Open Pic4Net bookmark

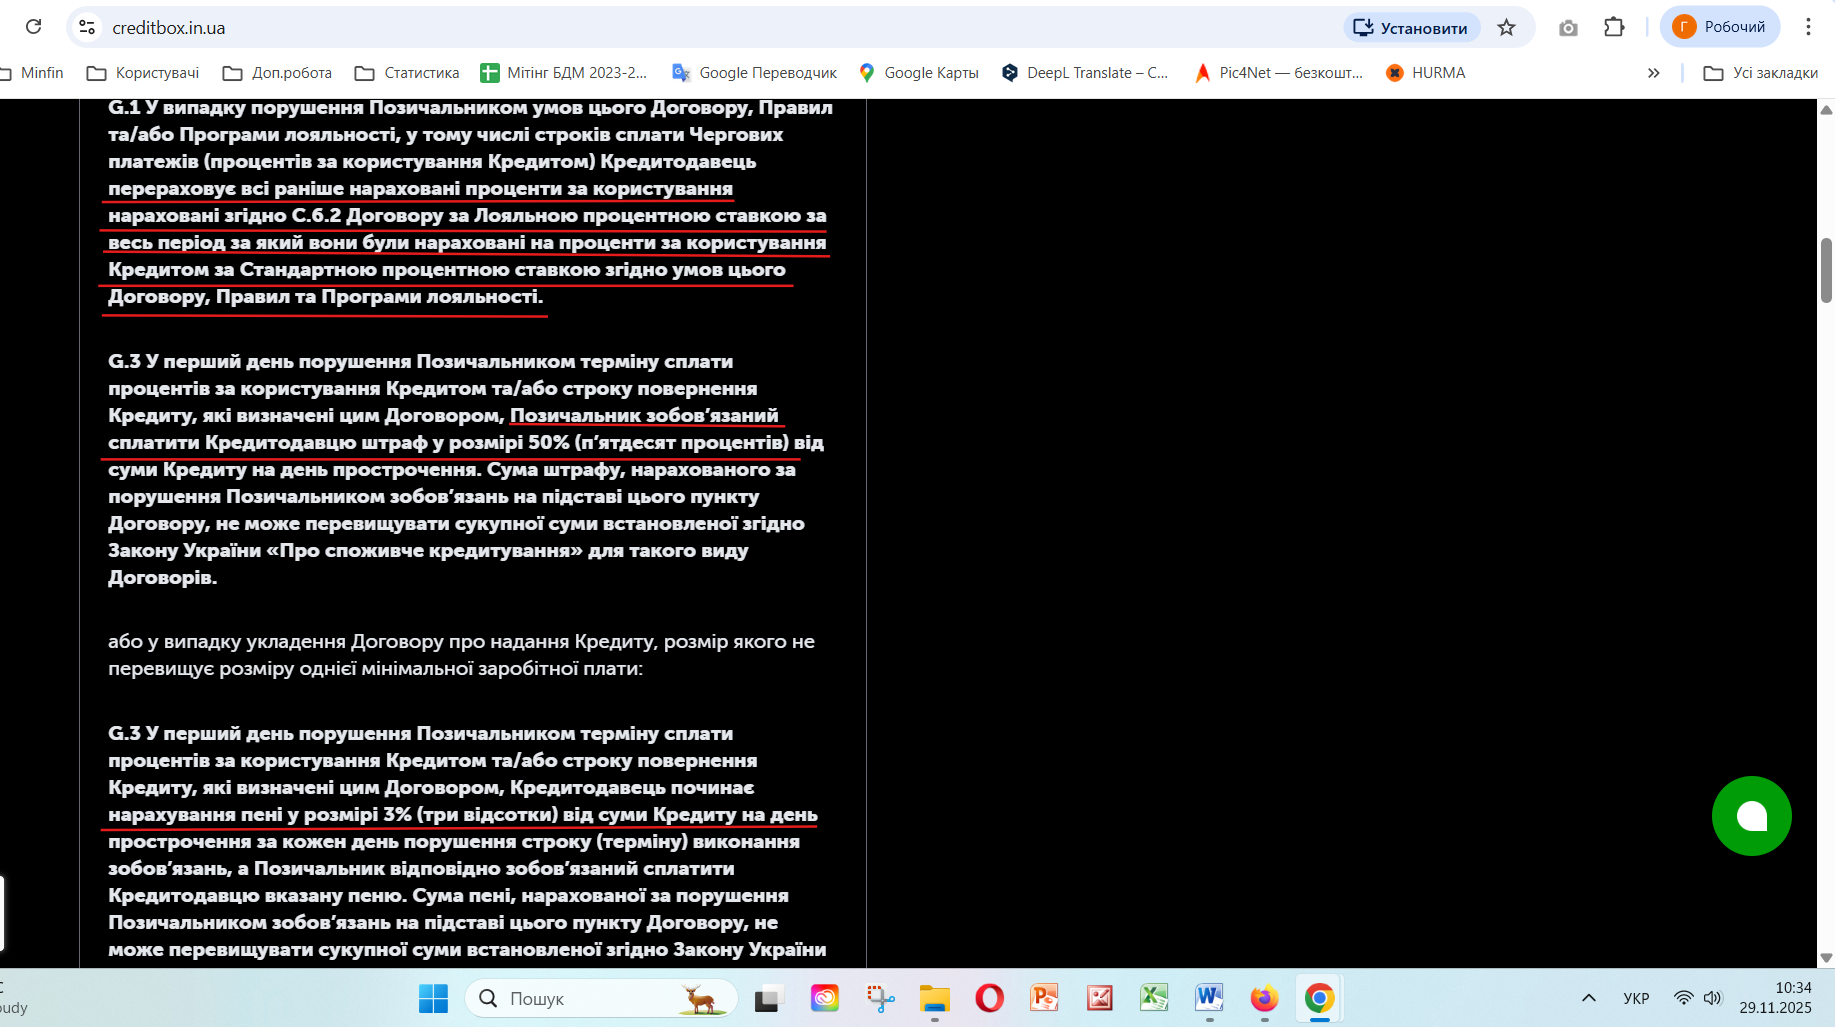(1279, 73)
